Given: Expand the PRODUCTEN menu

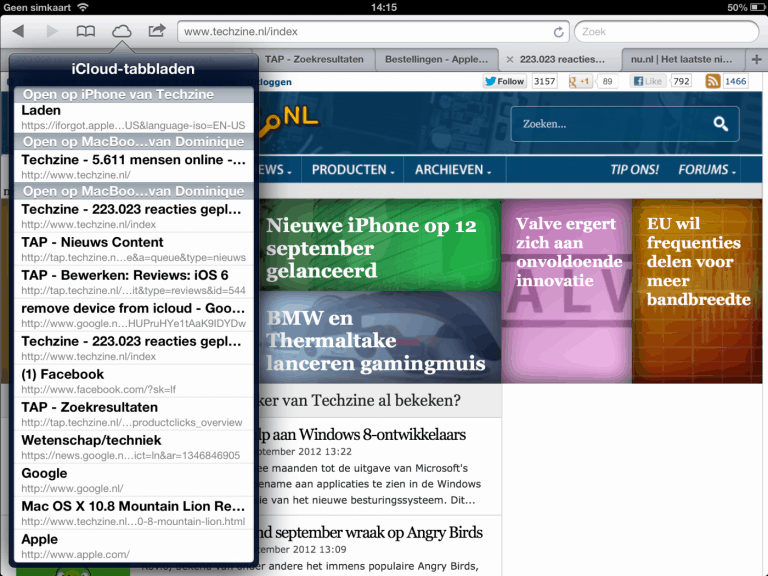Looking at the screenshot, I should (353, 170).
